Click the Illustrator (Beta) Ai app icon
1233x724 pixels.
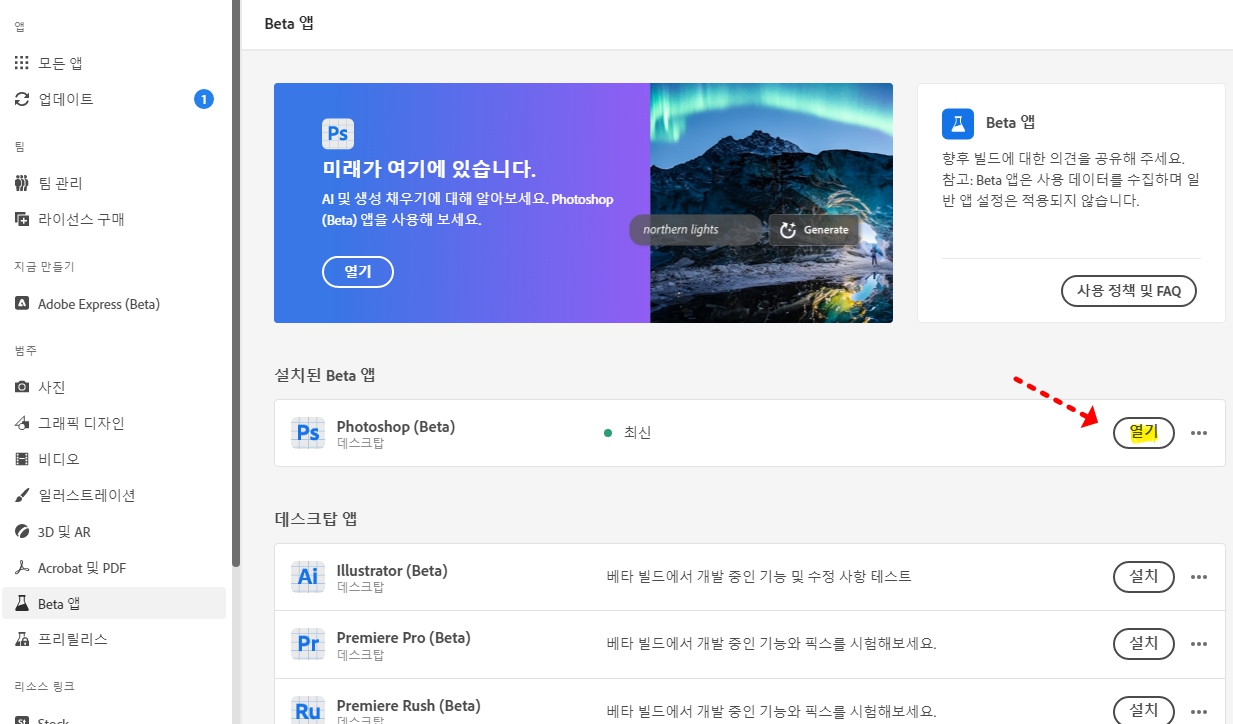(x=308, y=577)
